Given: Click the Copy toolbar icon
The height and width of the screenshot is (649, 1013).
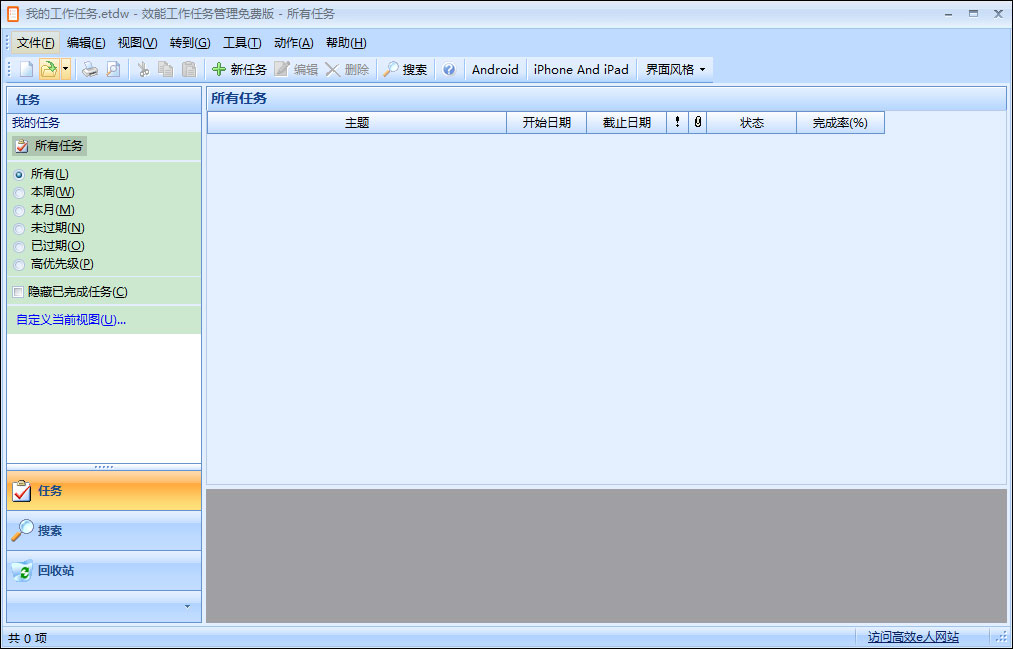Looking at the screenshot, I should coord(166,69).
